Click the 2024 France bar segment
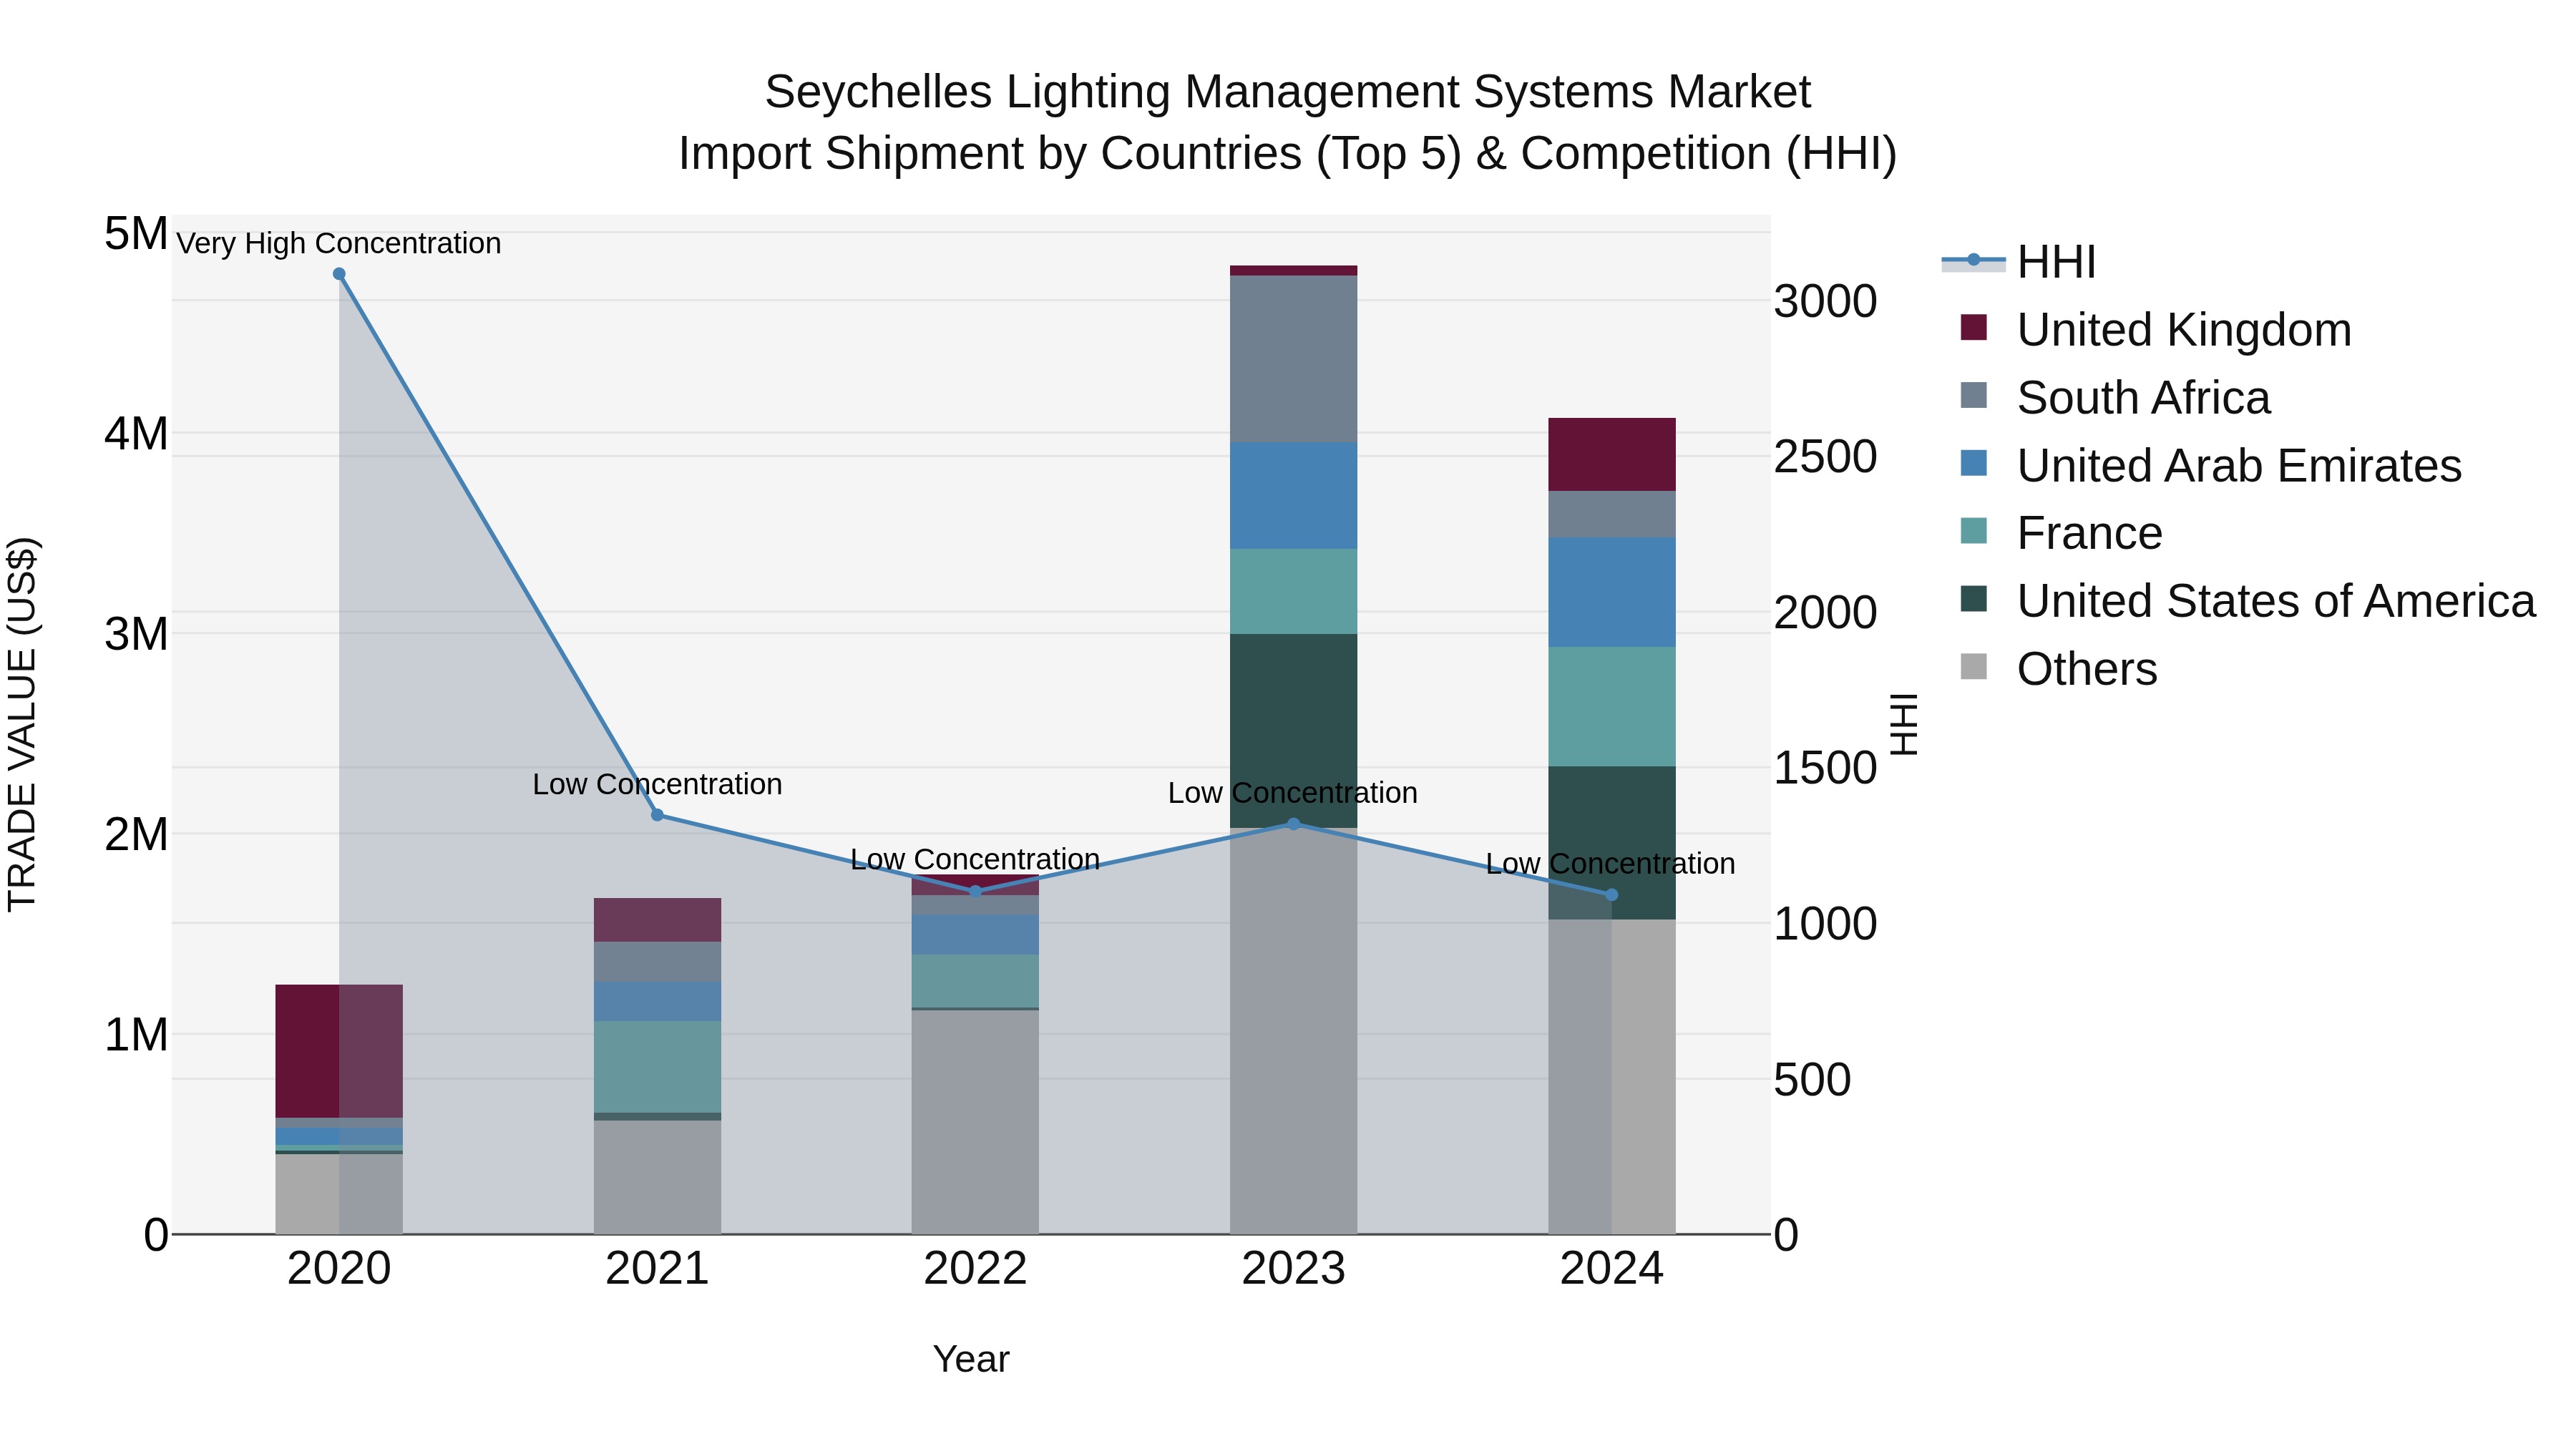The width and height of the screenshot is (2576, 1449). [1611, 707]
